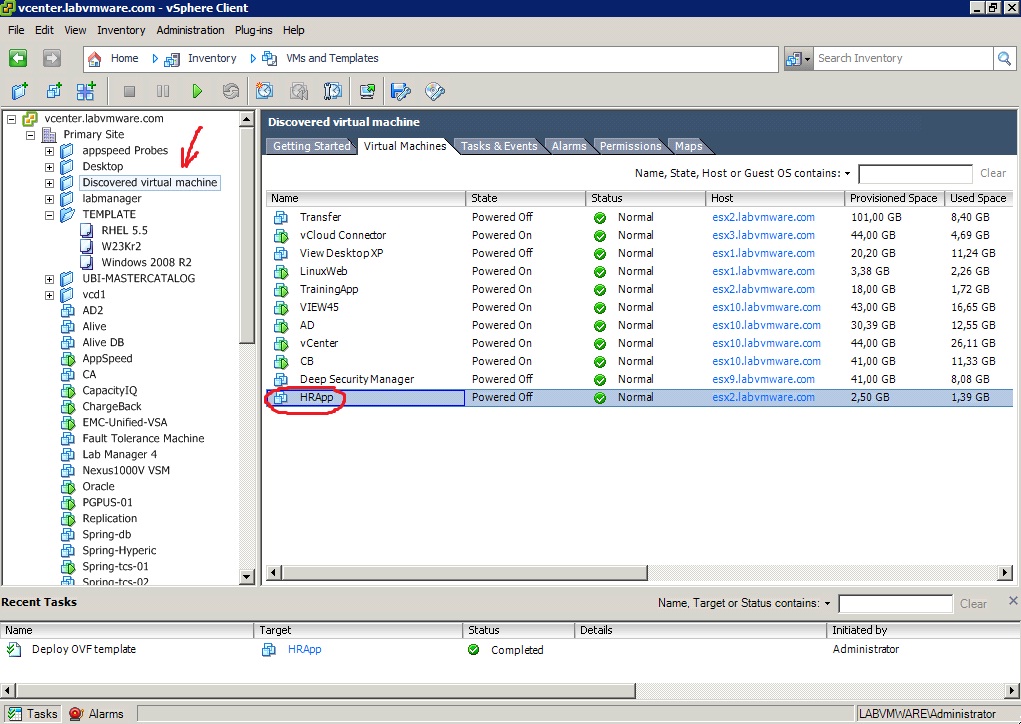Click the green Normal status icon for Transfer

(600, 217)
